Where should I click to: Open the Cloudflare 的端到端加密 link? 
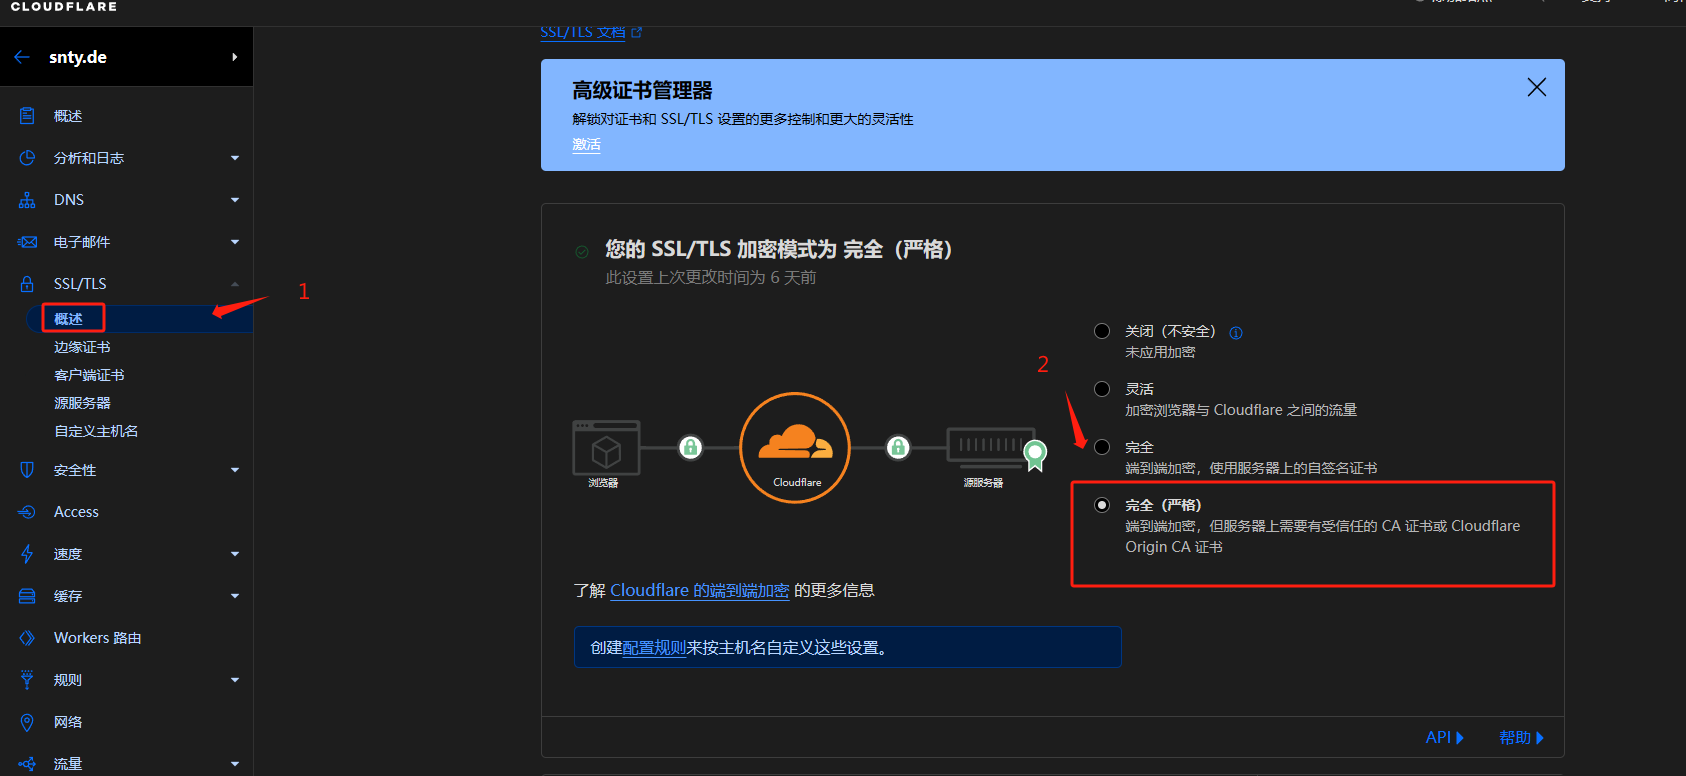700,590
